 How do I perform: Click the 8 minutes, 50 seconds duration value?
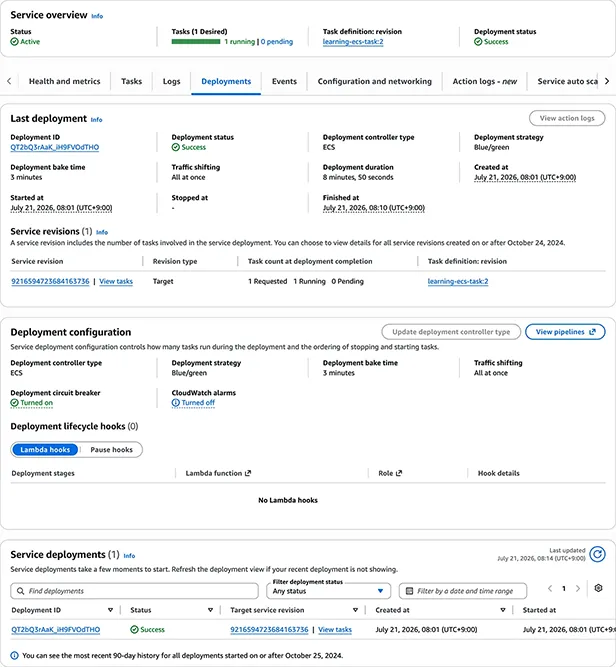pyautogui.click(x=358, y=177)
